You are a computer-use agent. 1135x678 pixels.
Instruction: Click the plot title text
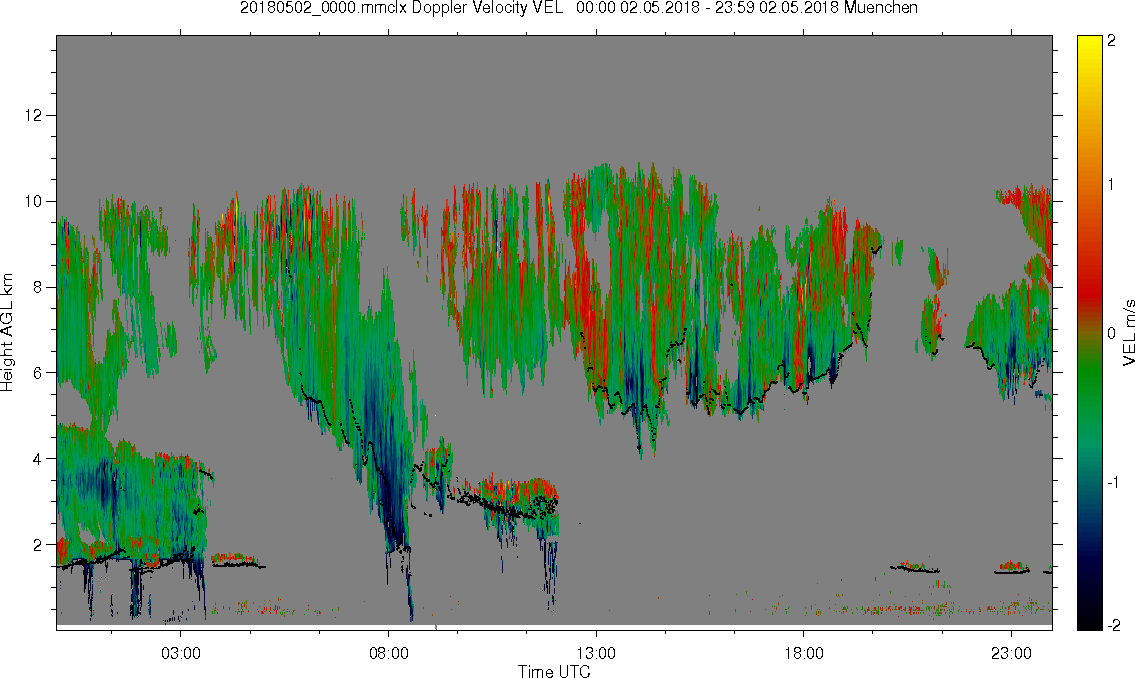[x=579, y=8]
